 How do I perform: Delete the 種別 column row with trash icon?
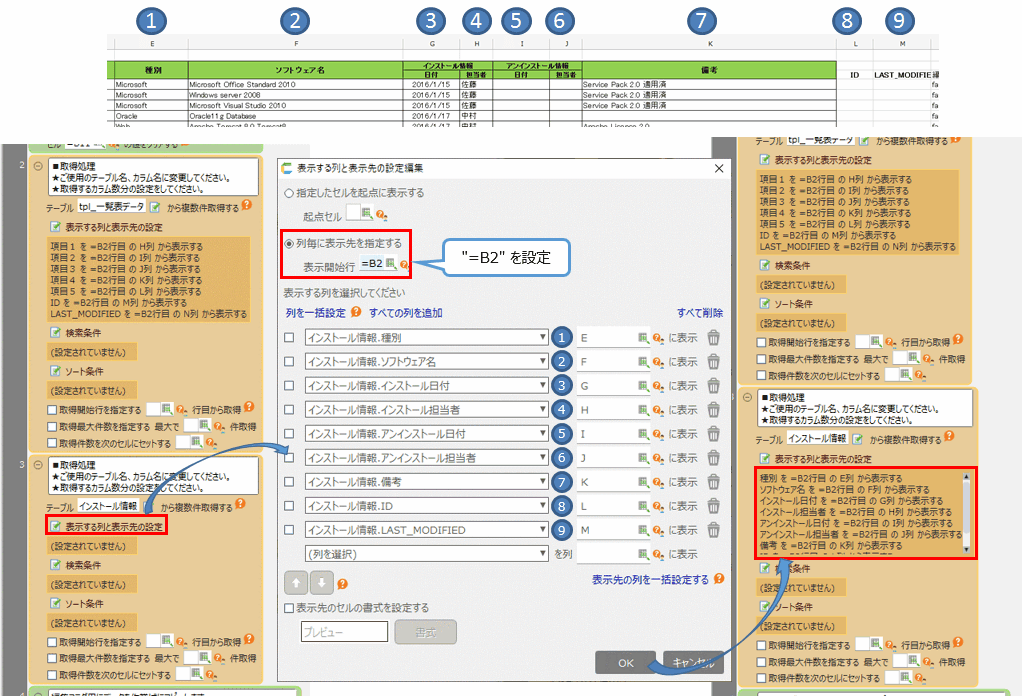[x=713, y=338]
